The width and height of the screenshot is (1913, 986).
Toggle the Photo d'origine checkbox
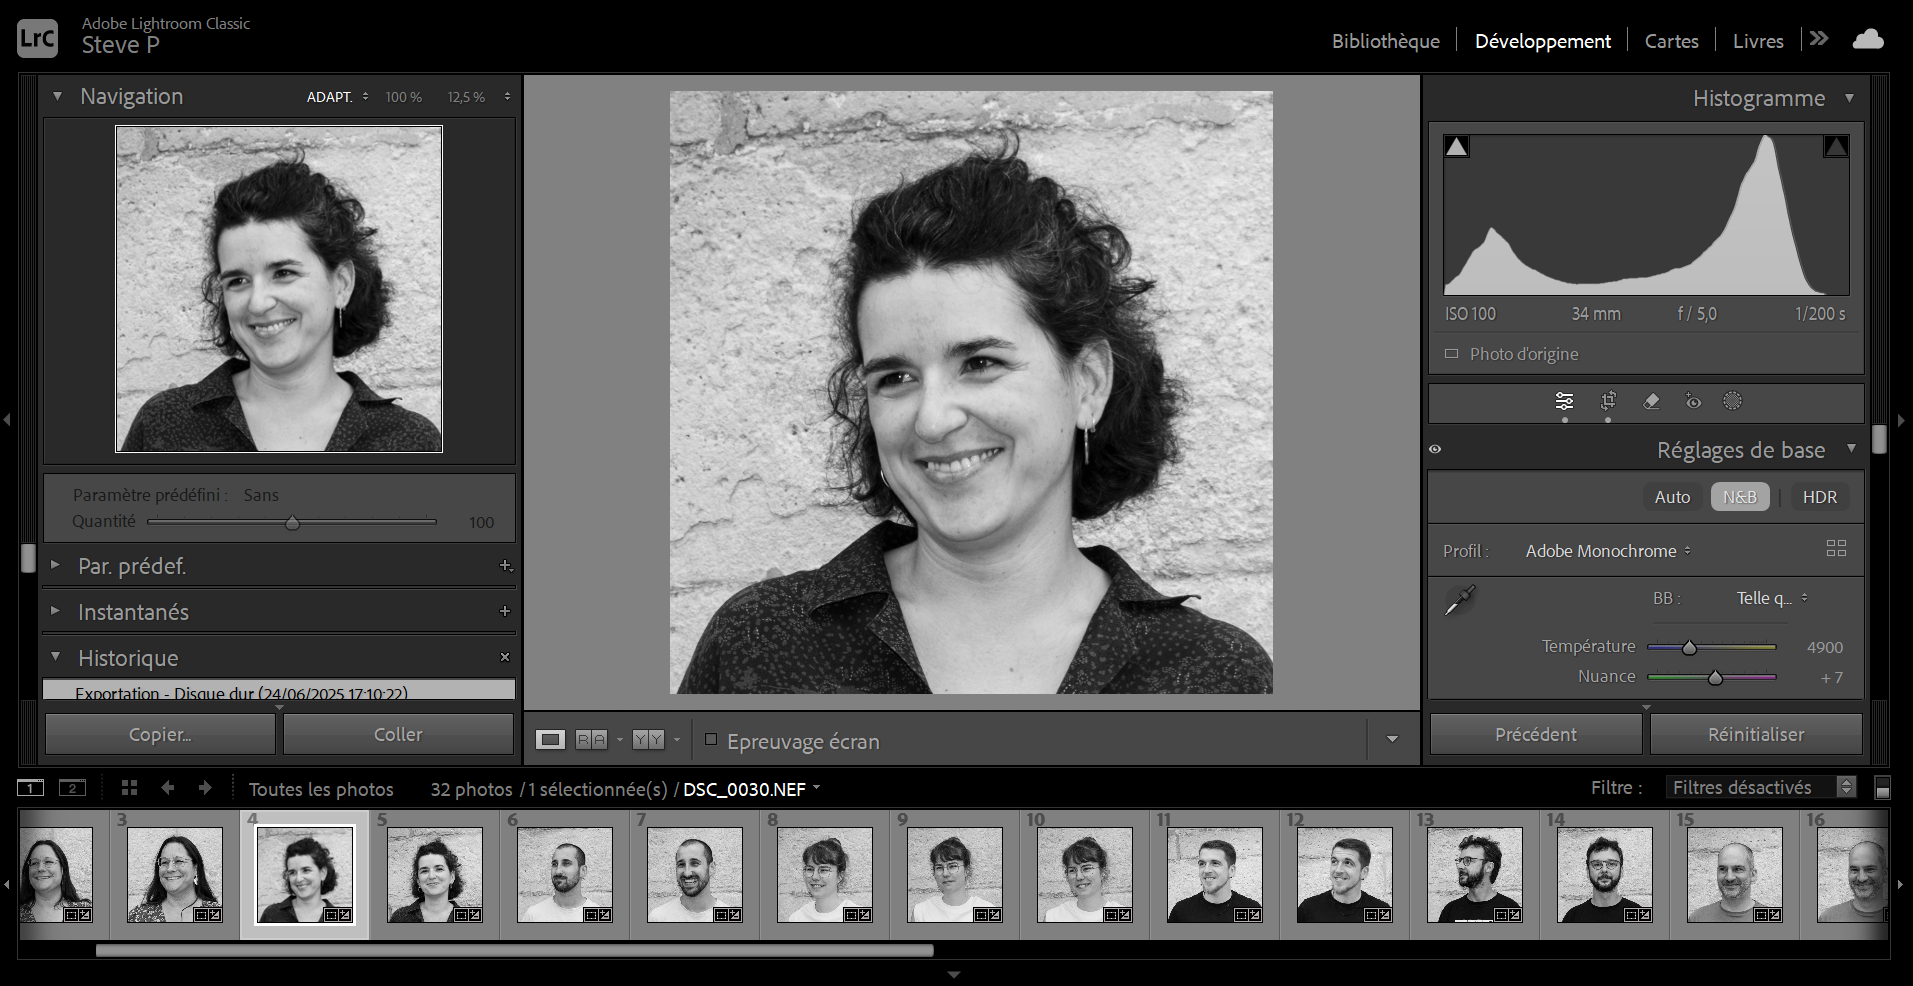click(1452, 354)
